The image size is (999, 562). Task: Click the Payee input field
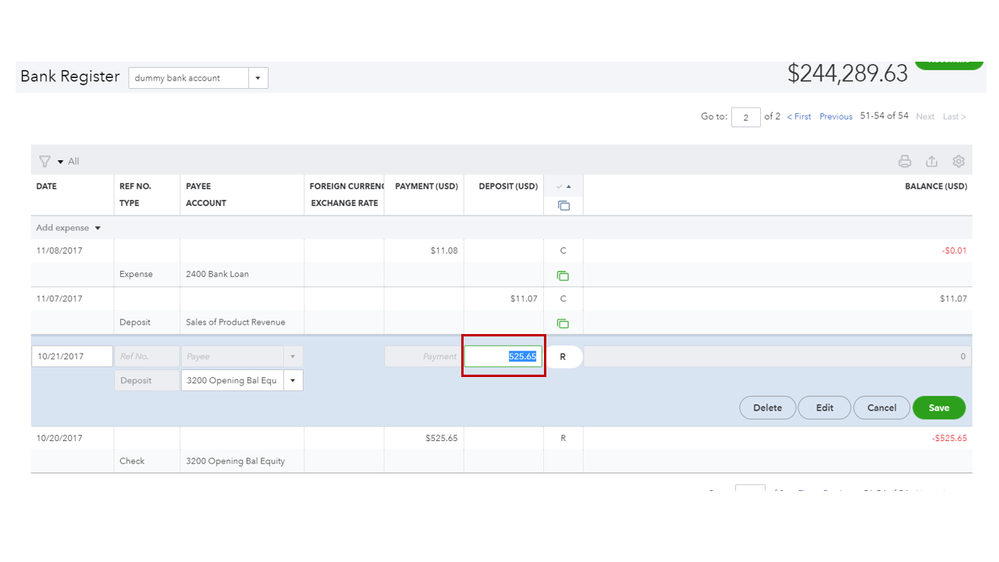coord(233,356)
